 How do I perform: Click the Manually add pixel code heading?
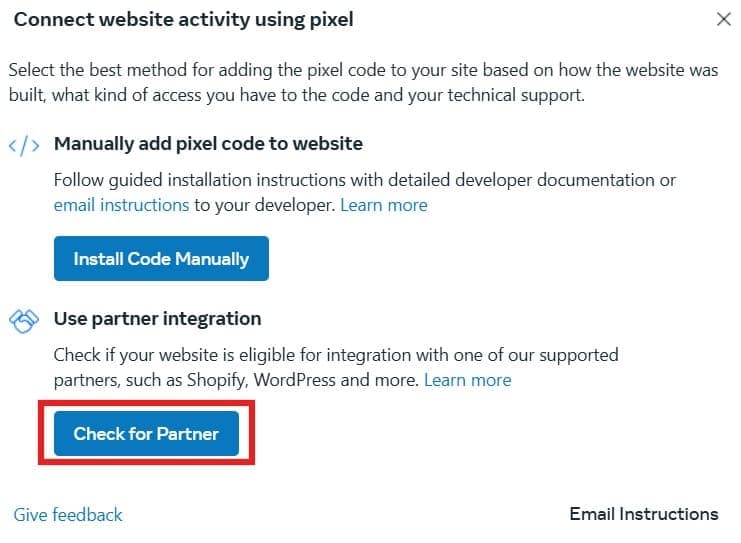click(208, 144)
